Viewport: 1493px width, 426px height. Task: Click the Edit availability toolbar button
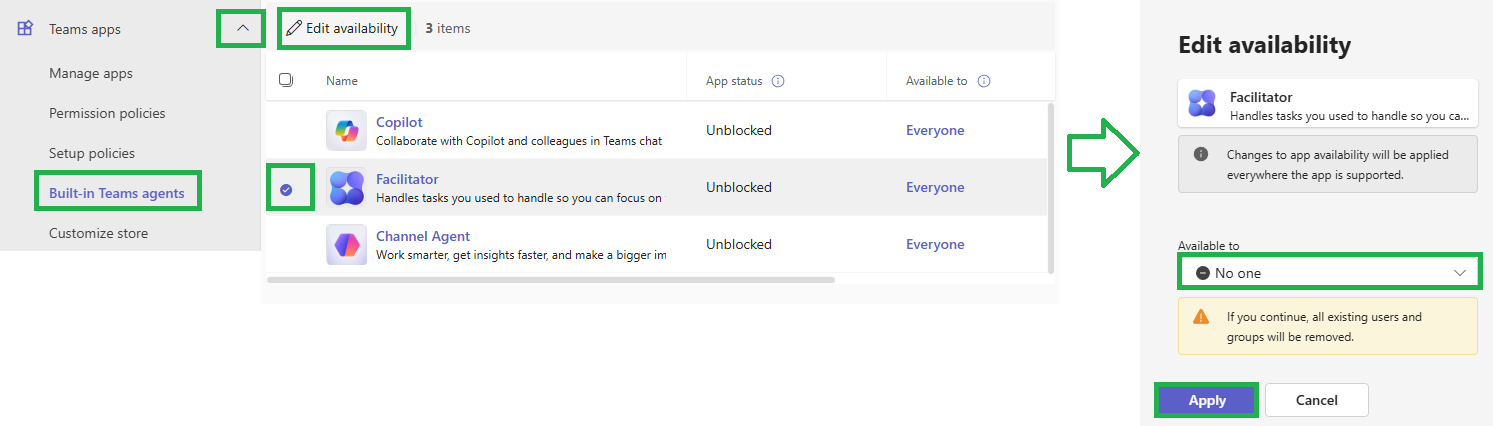342,28
